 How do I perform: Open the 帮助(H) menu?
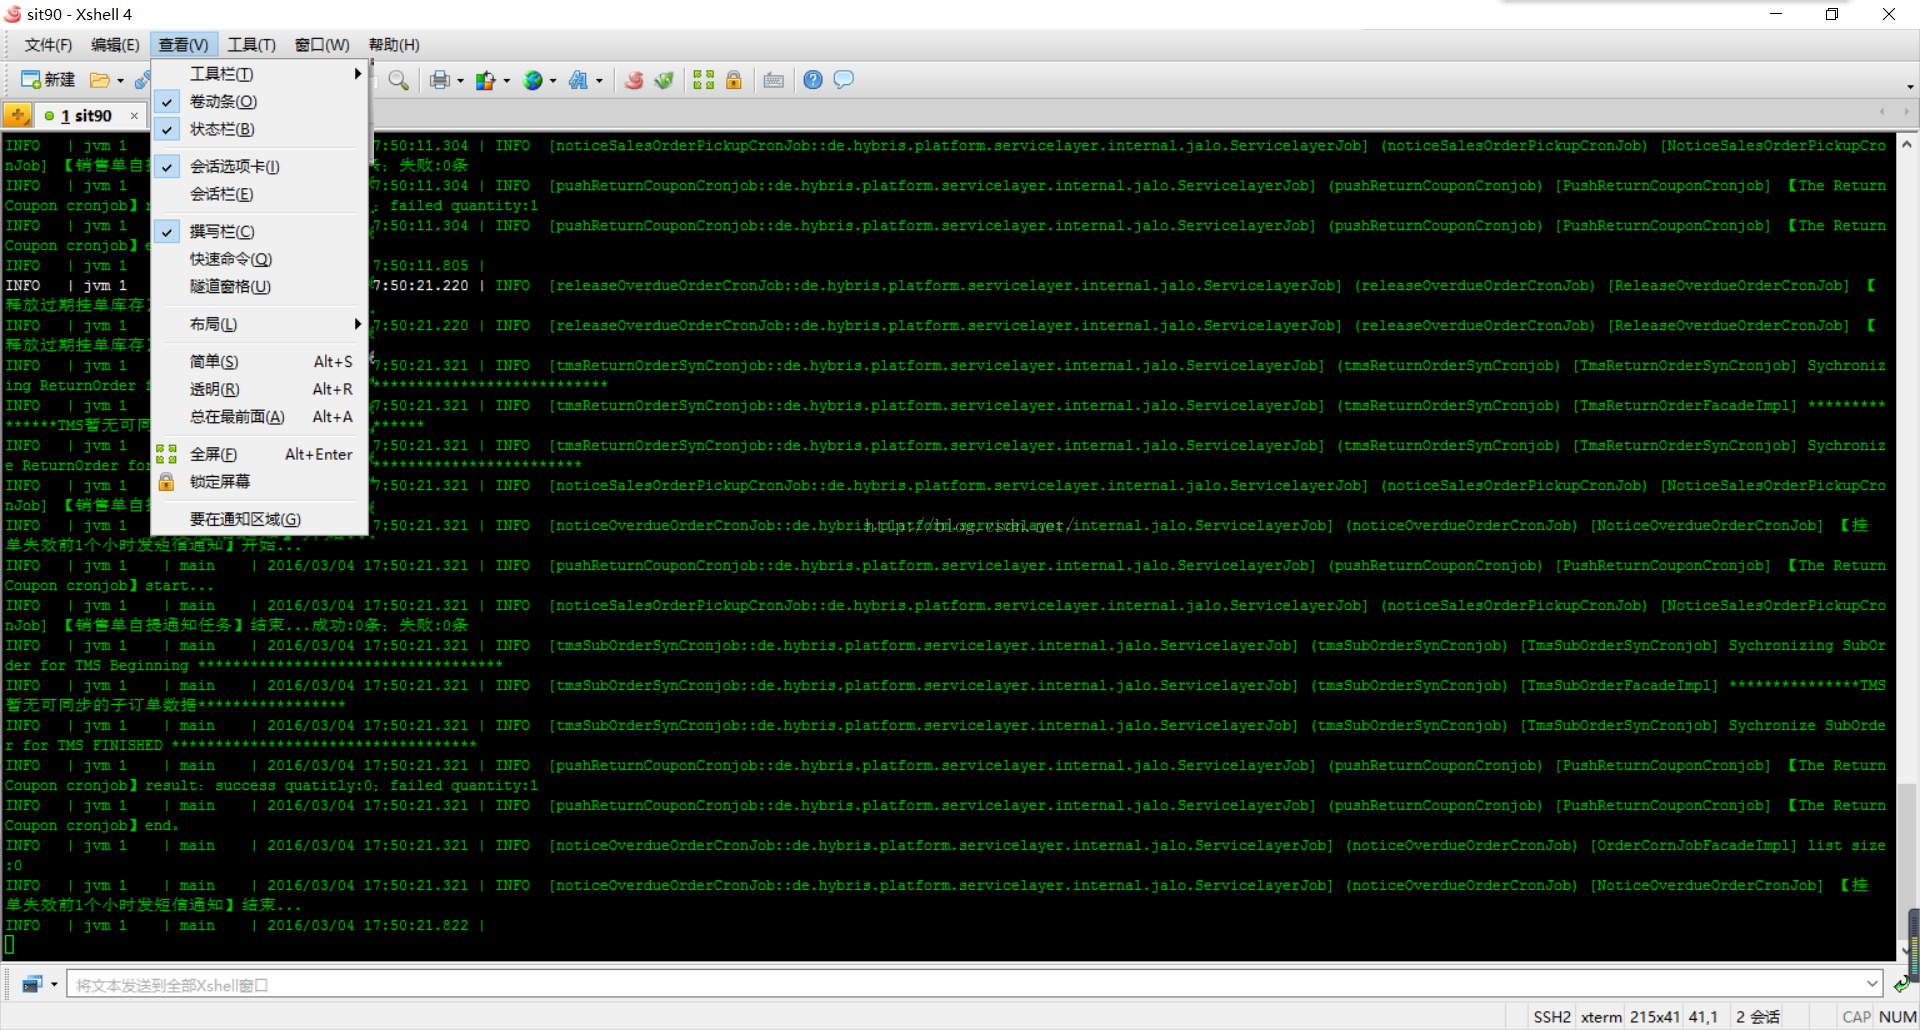(x=394, y=45)
